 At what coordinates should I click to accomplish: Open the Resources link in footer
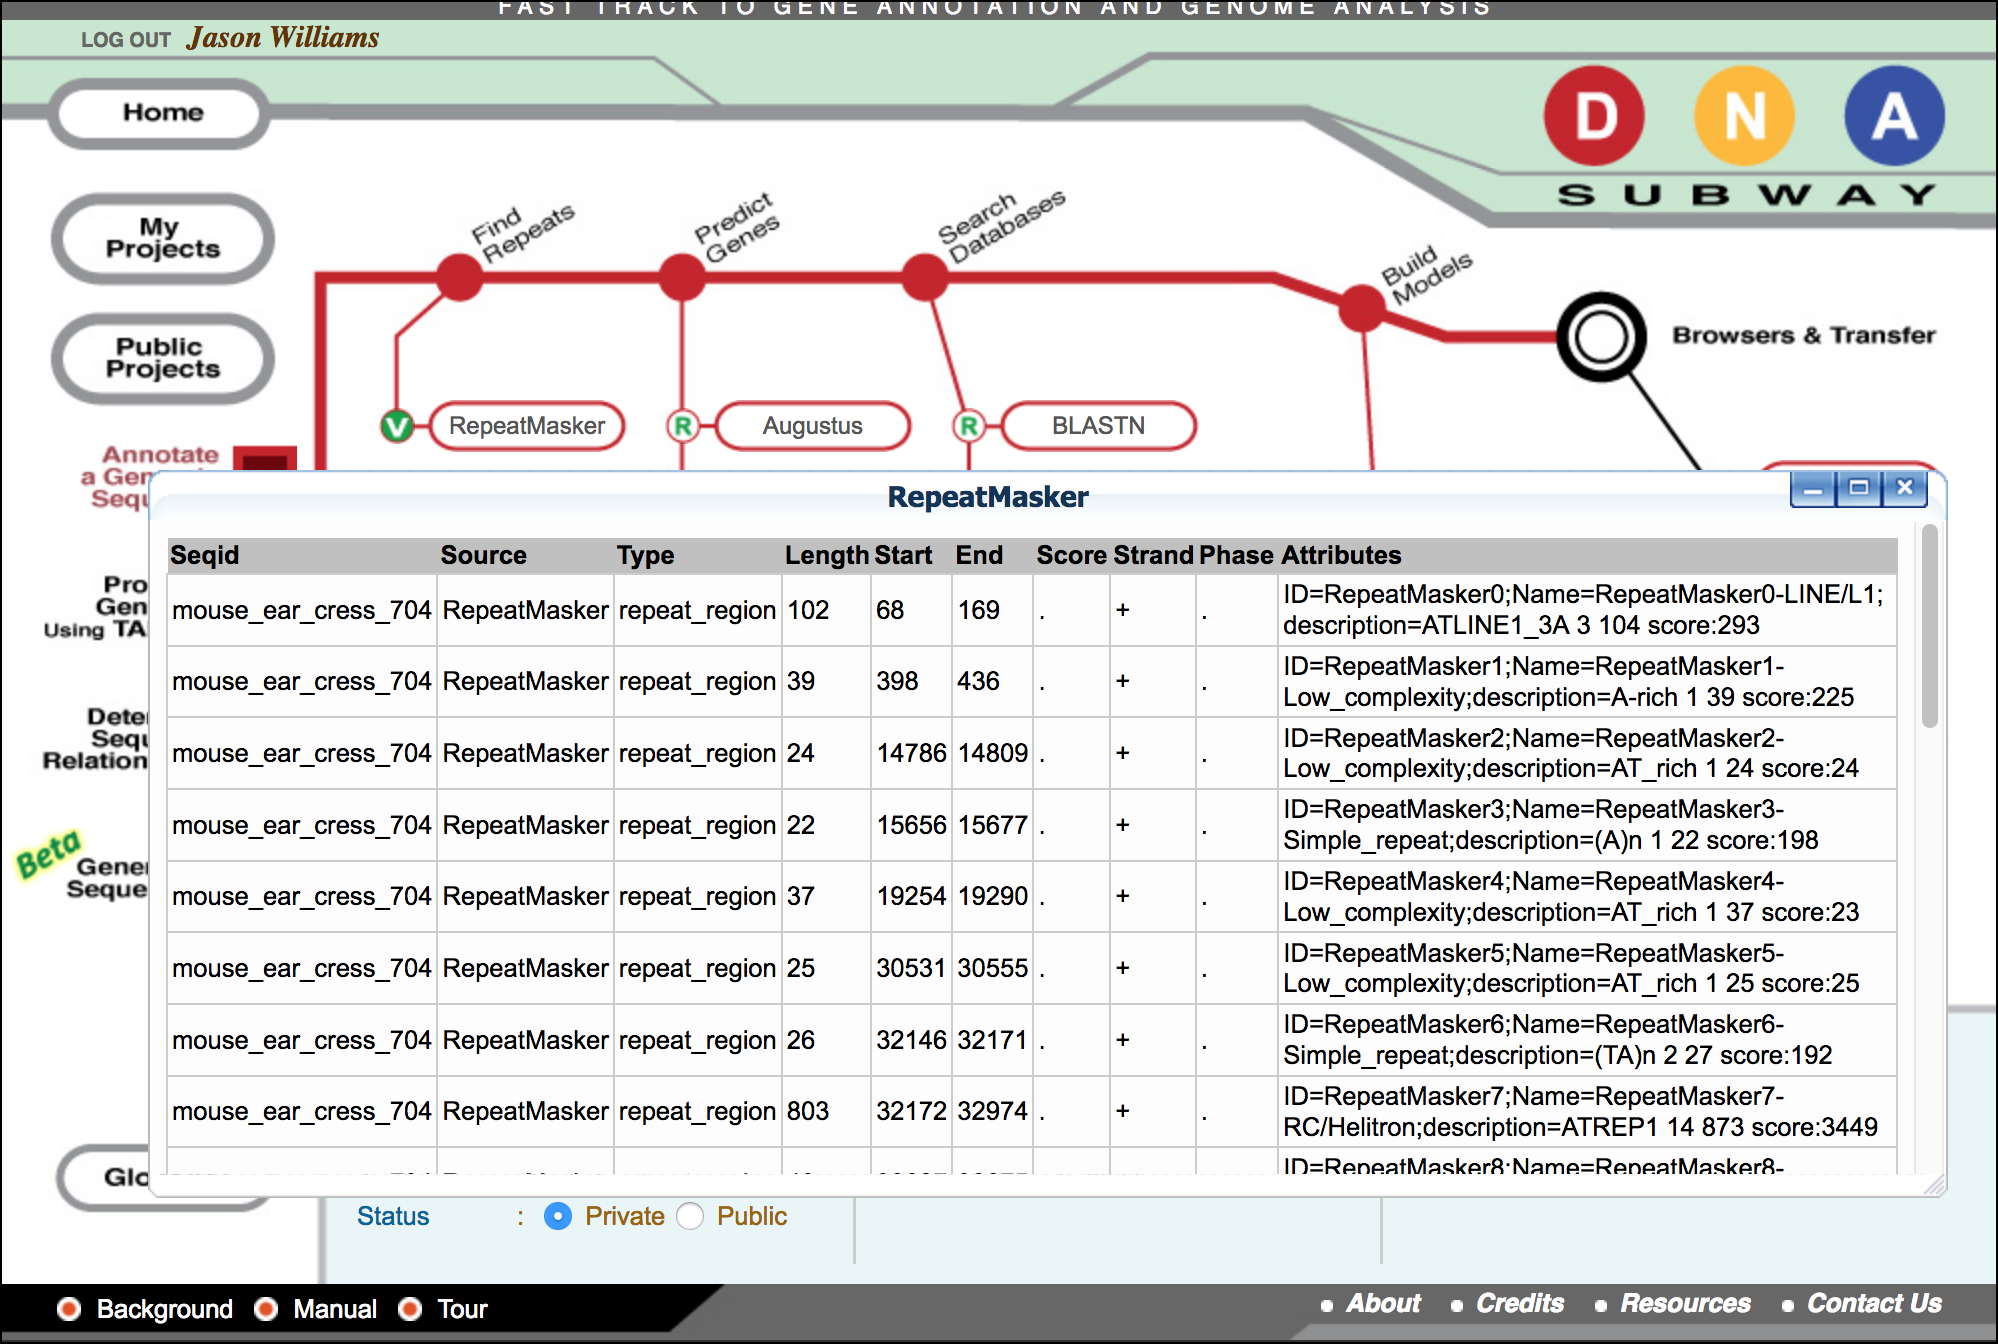(1685, 1303)
